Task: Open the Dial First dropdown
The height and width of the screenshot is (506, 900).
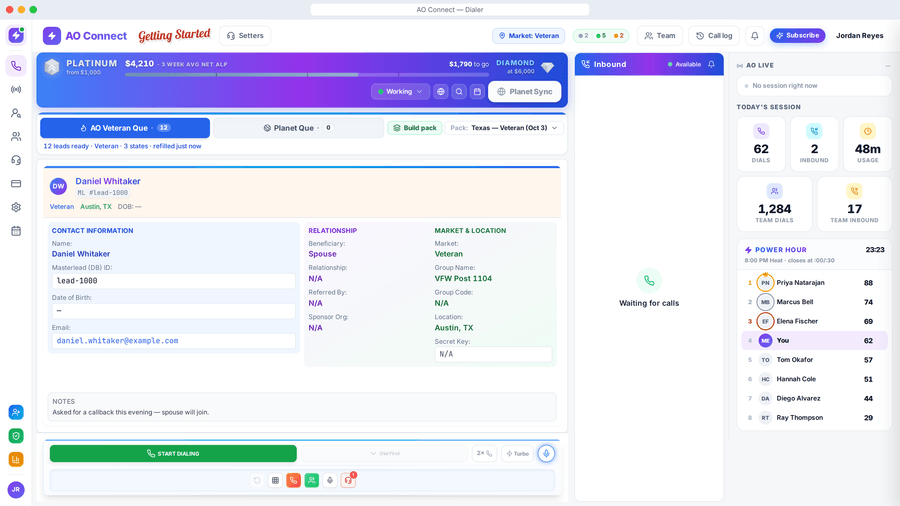Action: pyautogui.click(x=385, y=453)
